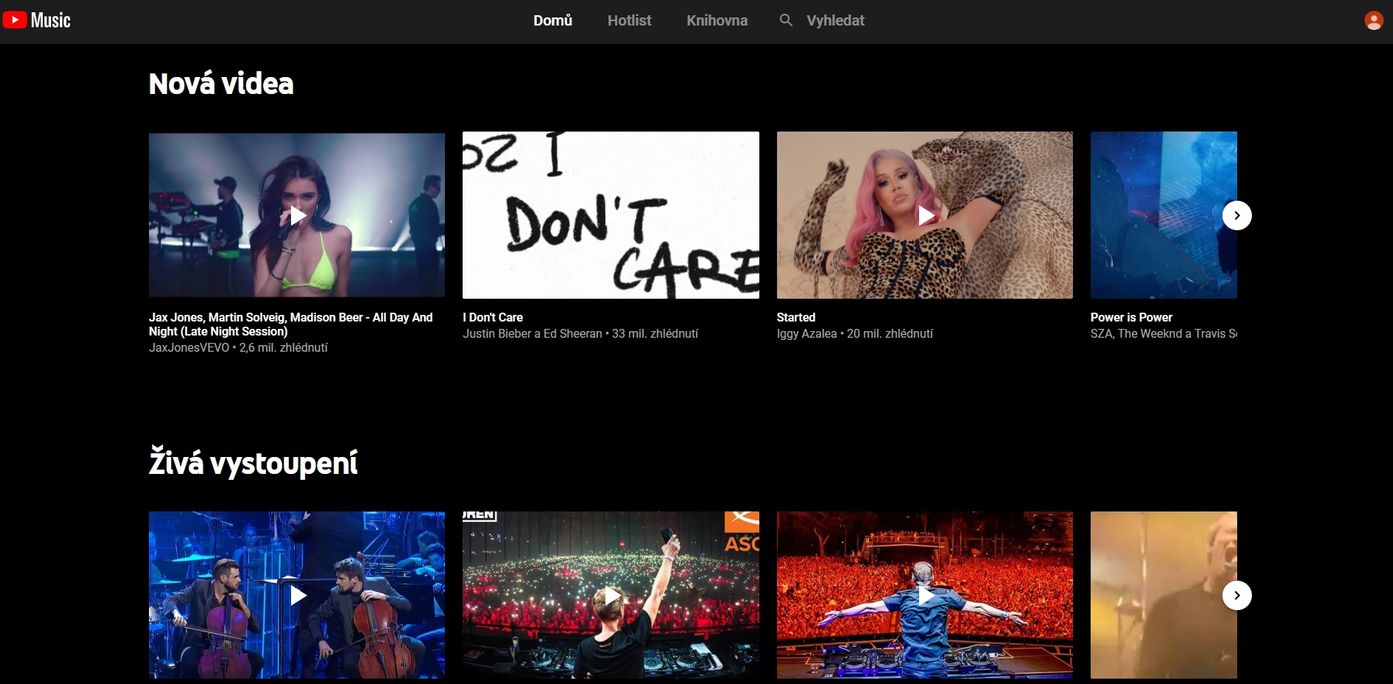The width and height of the screenshot is (1393, 684).
Task: Click the Started title link
Action: coord(796,317)
